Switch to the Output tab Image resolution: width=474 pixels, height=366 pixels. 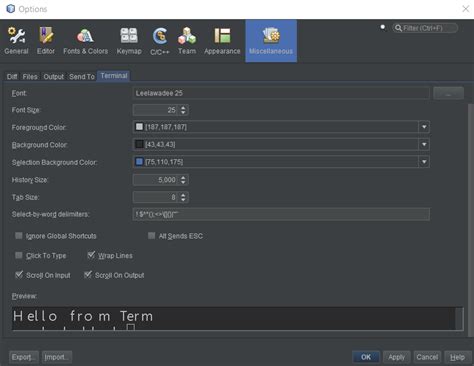[x=53, y=77]
